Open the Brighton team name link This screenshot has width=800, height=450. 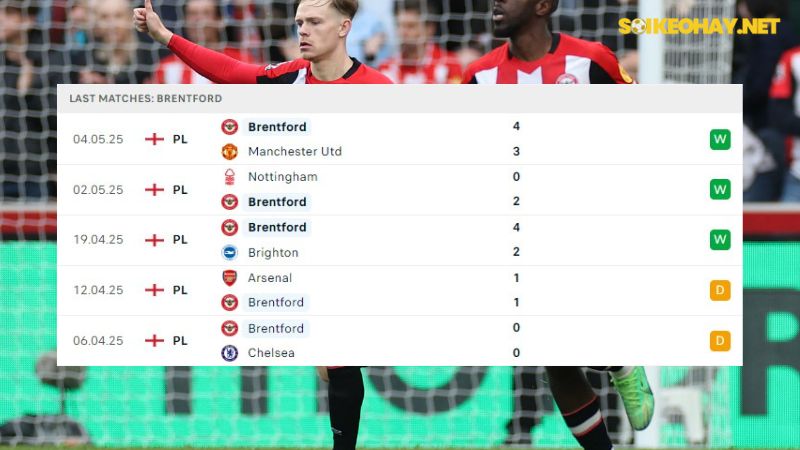[x=273, y=253]
